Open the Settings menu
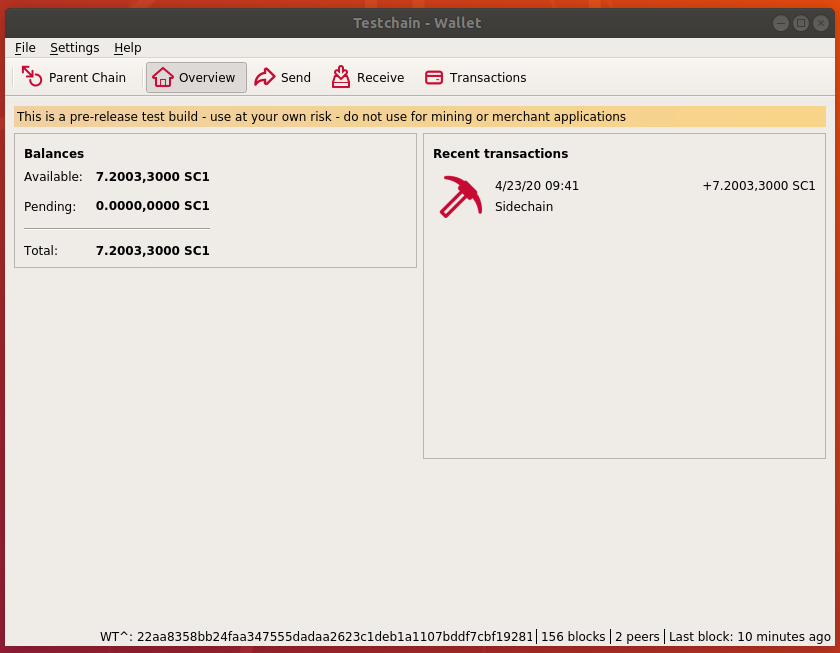Viewport: 840px width, 653px height. [74, 48]
